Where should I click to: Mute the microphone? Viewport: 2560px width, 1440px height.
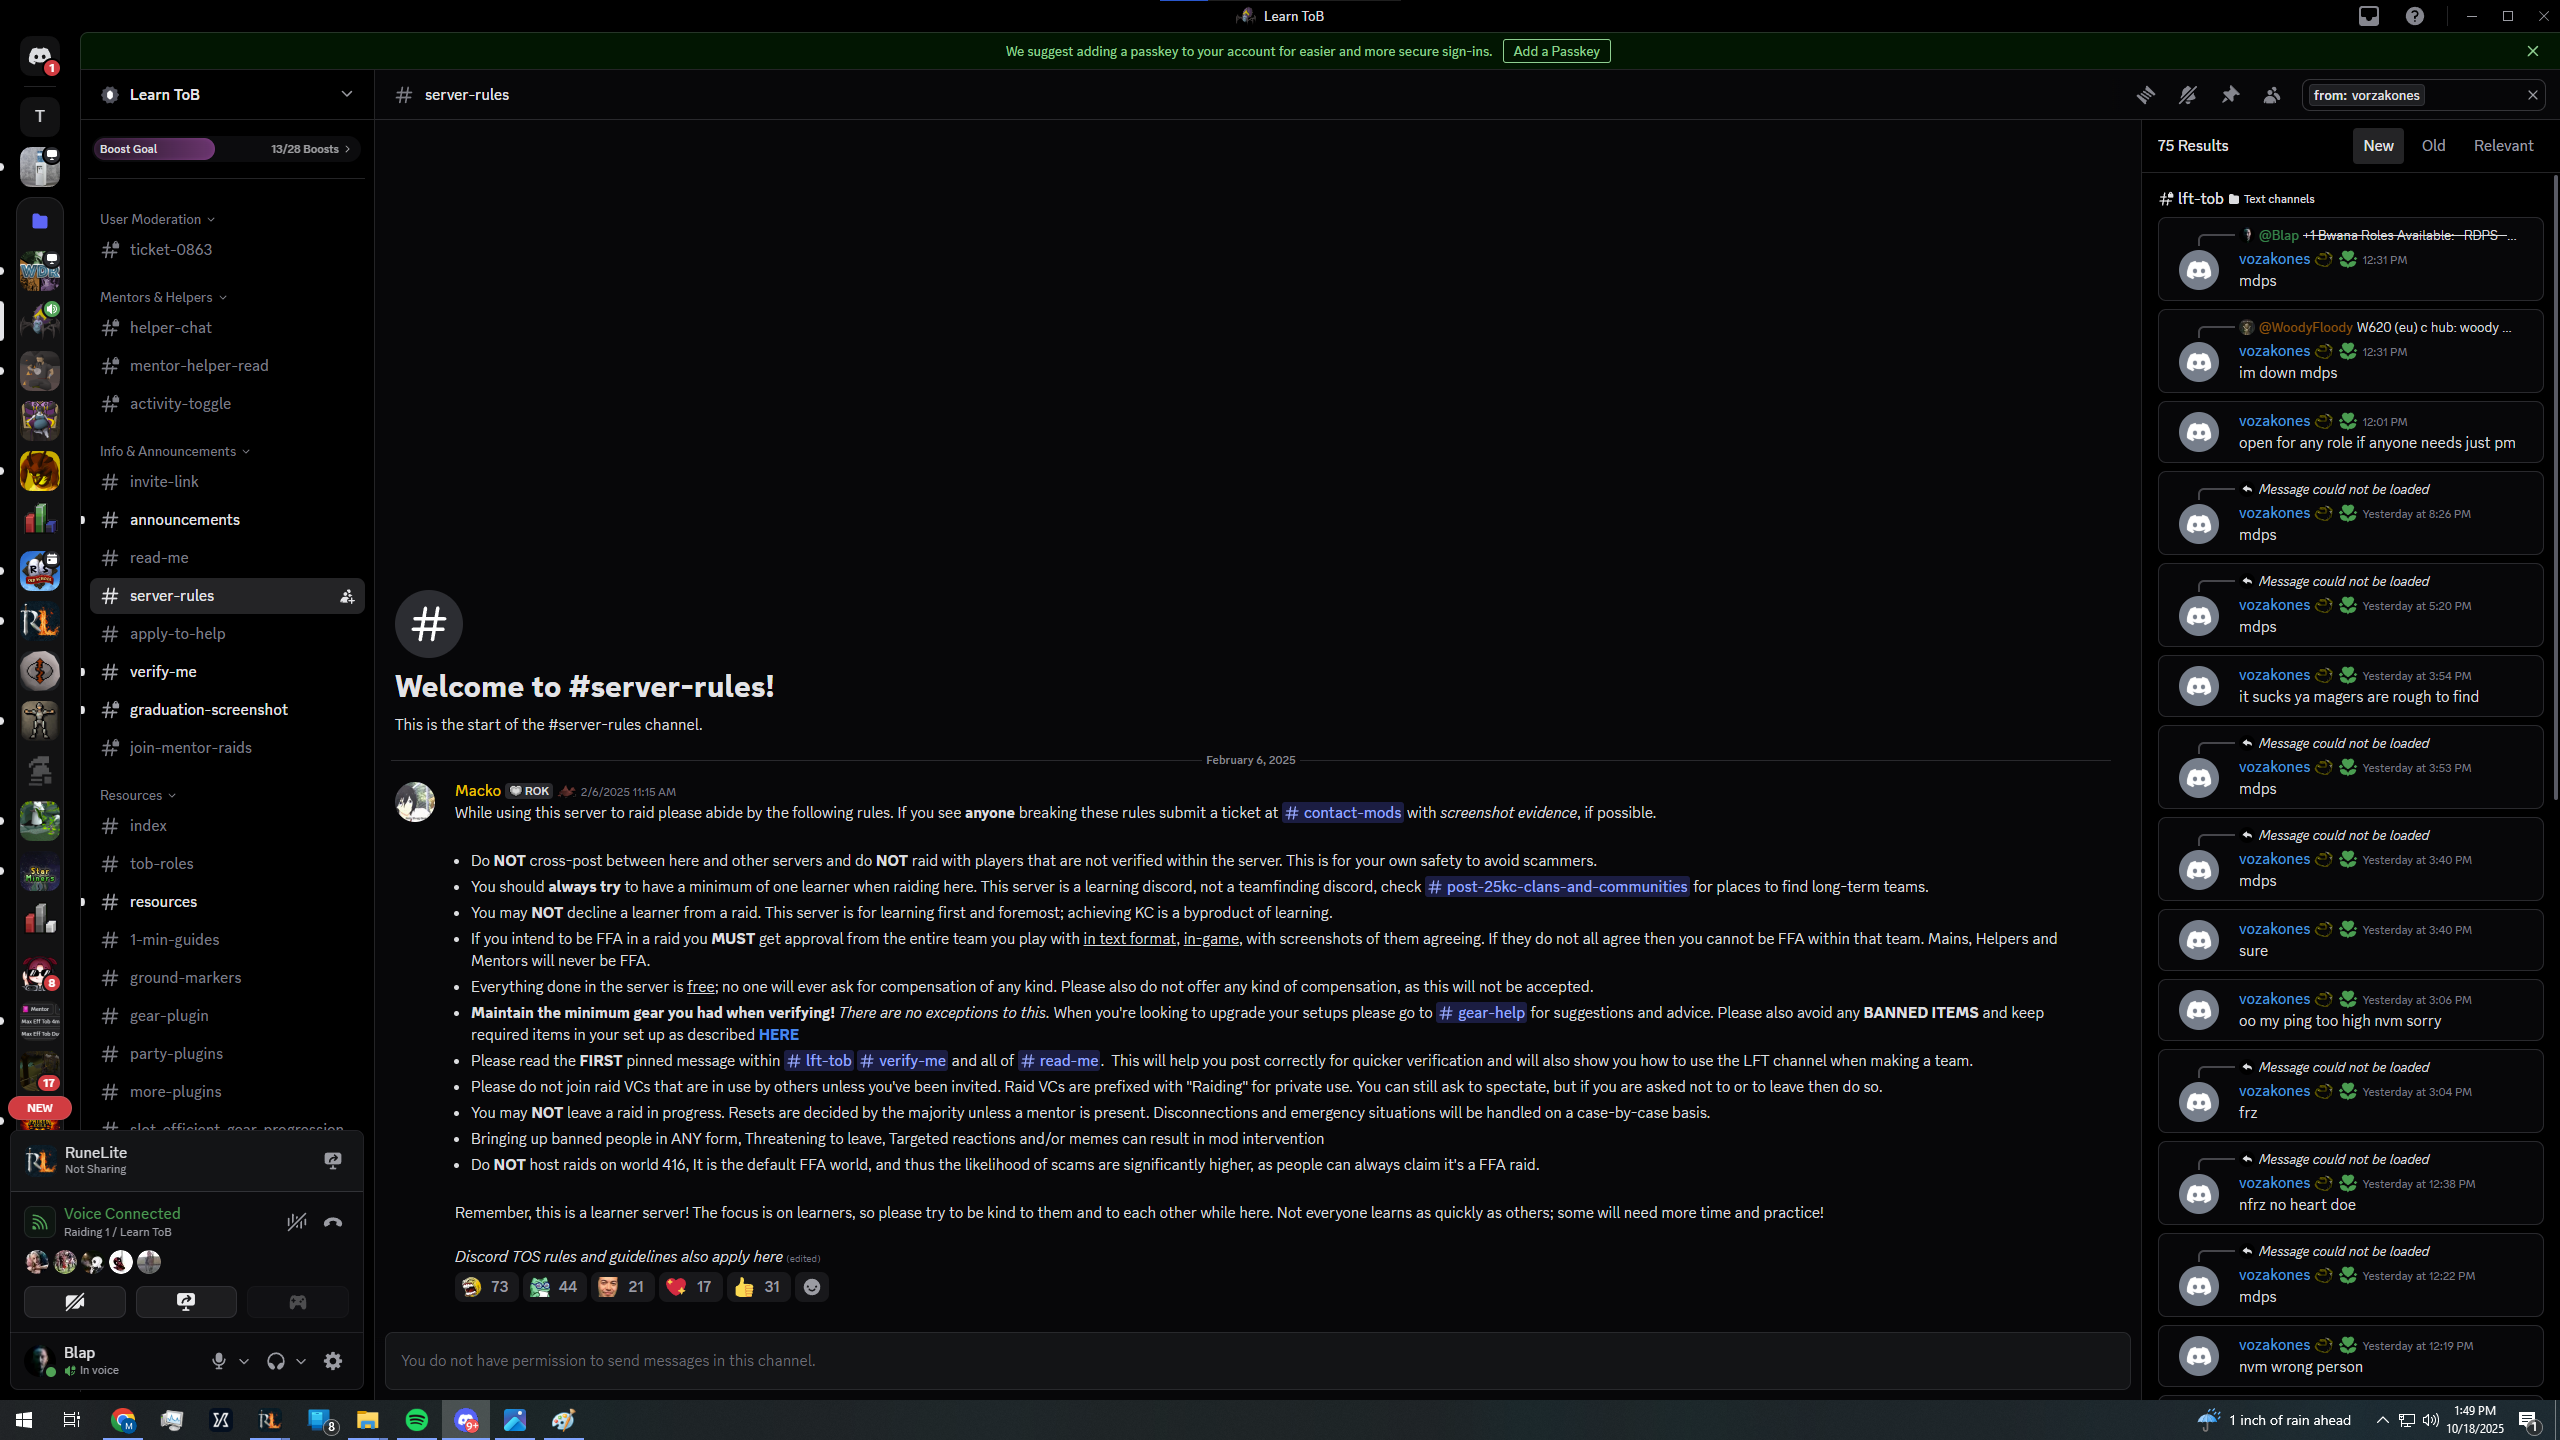[x=219, y=1361]
